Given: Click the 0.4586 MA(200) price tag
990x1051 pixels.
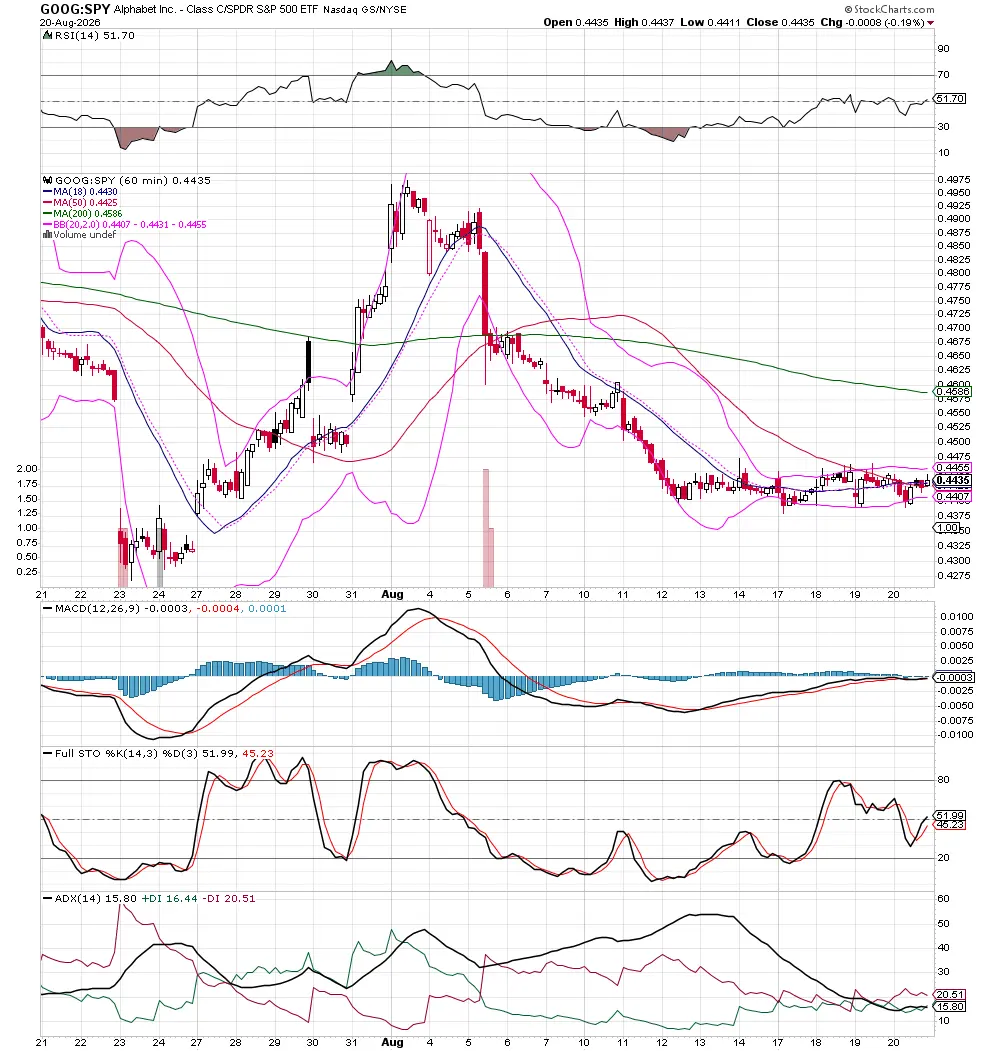Looking at the screenshot, I should tap(952, 391).
